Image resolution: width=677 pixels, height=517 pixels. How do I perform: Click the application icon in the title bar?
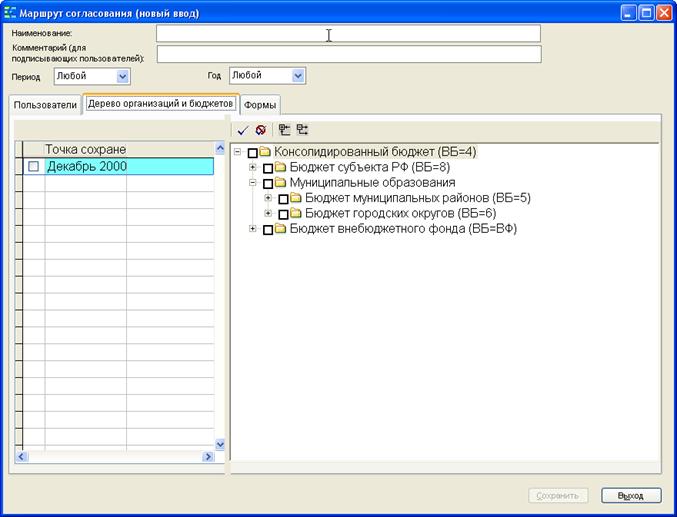point(9,13)
